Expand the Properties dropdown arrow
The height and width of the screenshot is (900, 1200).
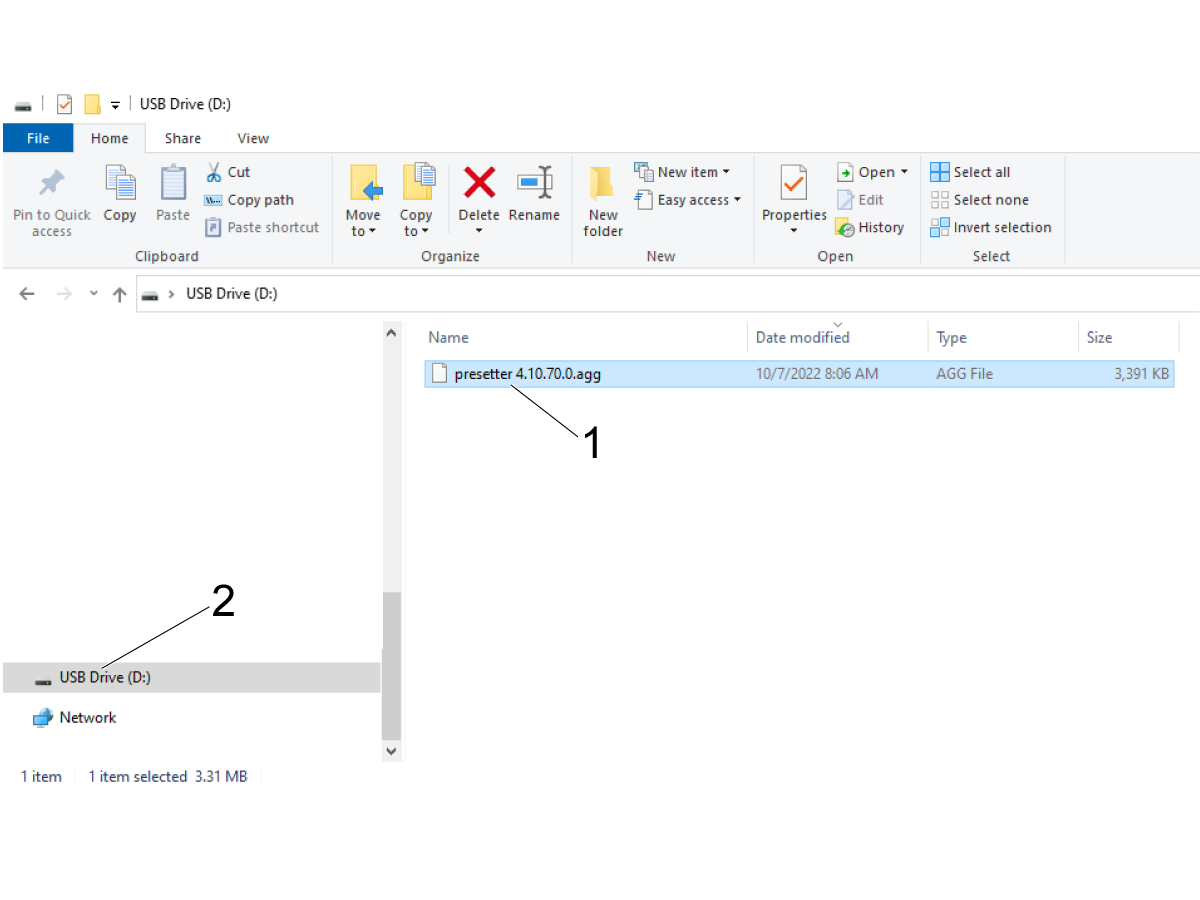coord(794,231)
